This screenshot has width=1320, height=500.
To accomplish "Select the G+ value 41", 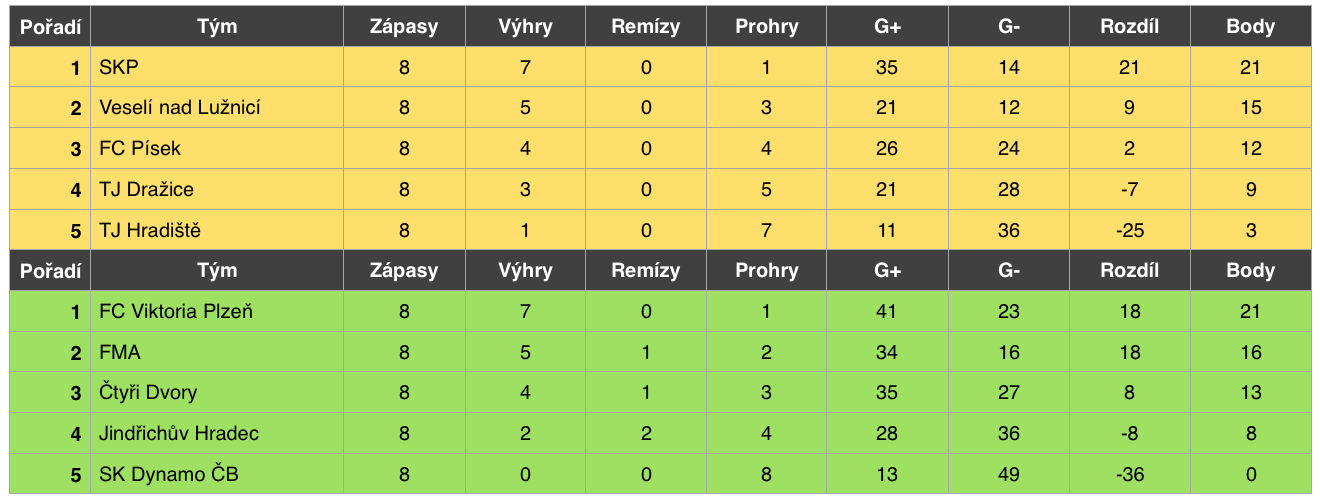I will pyautogui.click(x=887, y=312).
